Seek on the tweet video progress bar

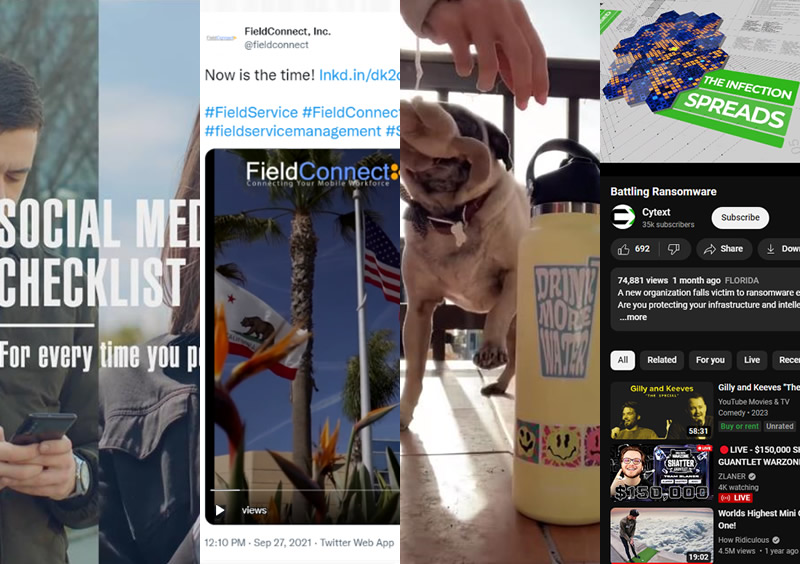tap(305, 490)
